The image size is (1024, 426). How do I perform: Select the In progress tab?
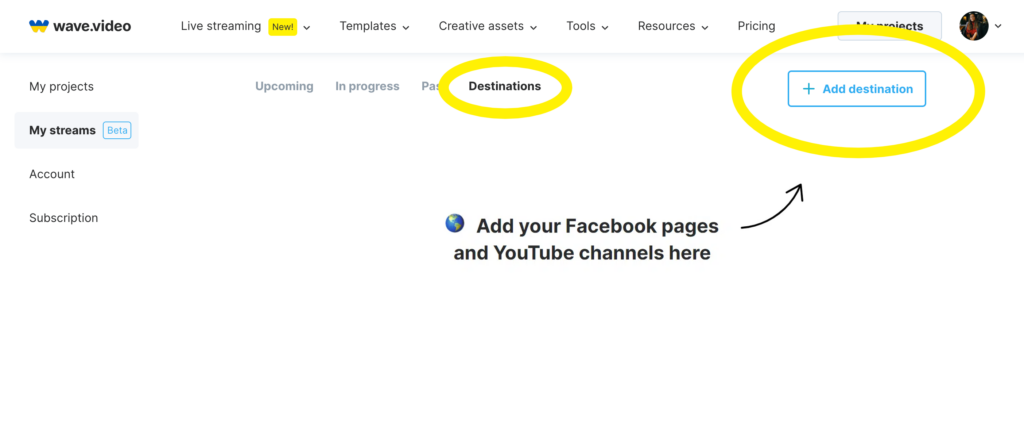coord(367,86)
